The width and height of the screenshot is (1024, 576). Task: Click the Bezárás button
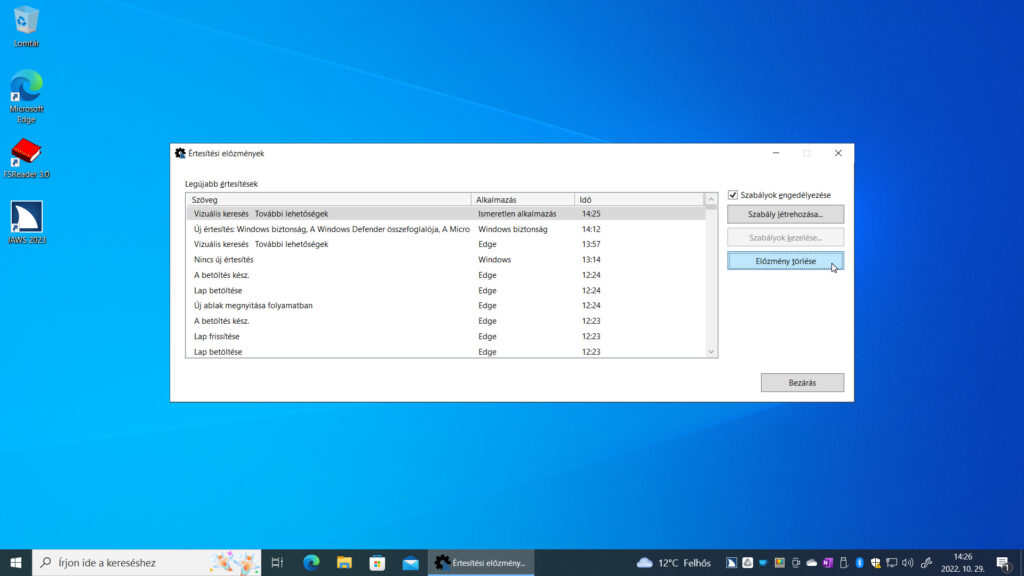click(802, 383)
